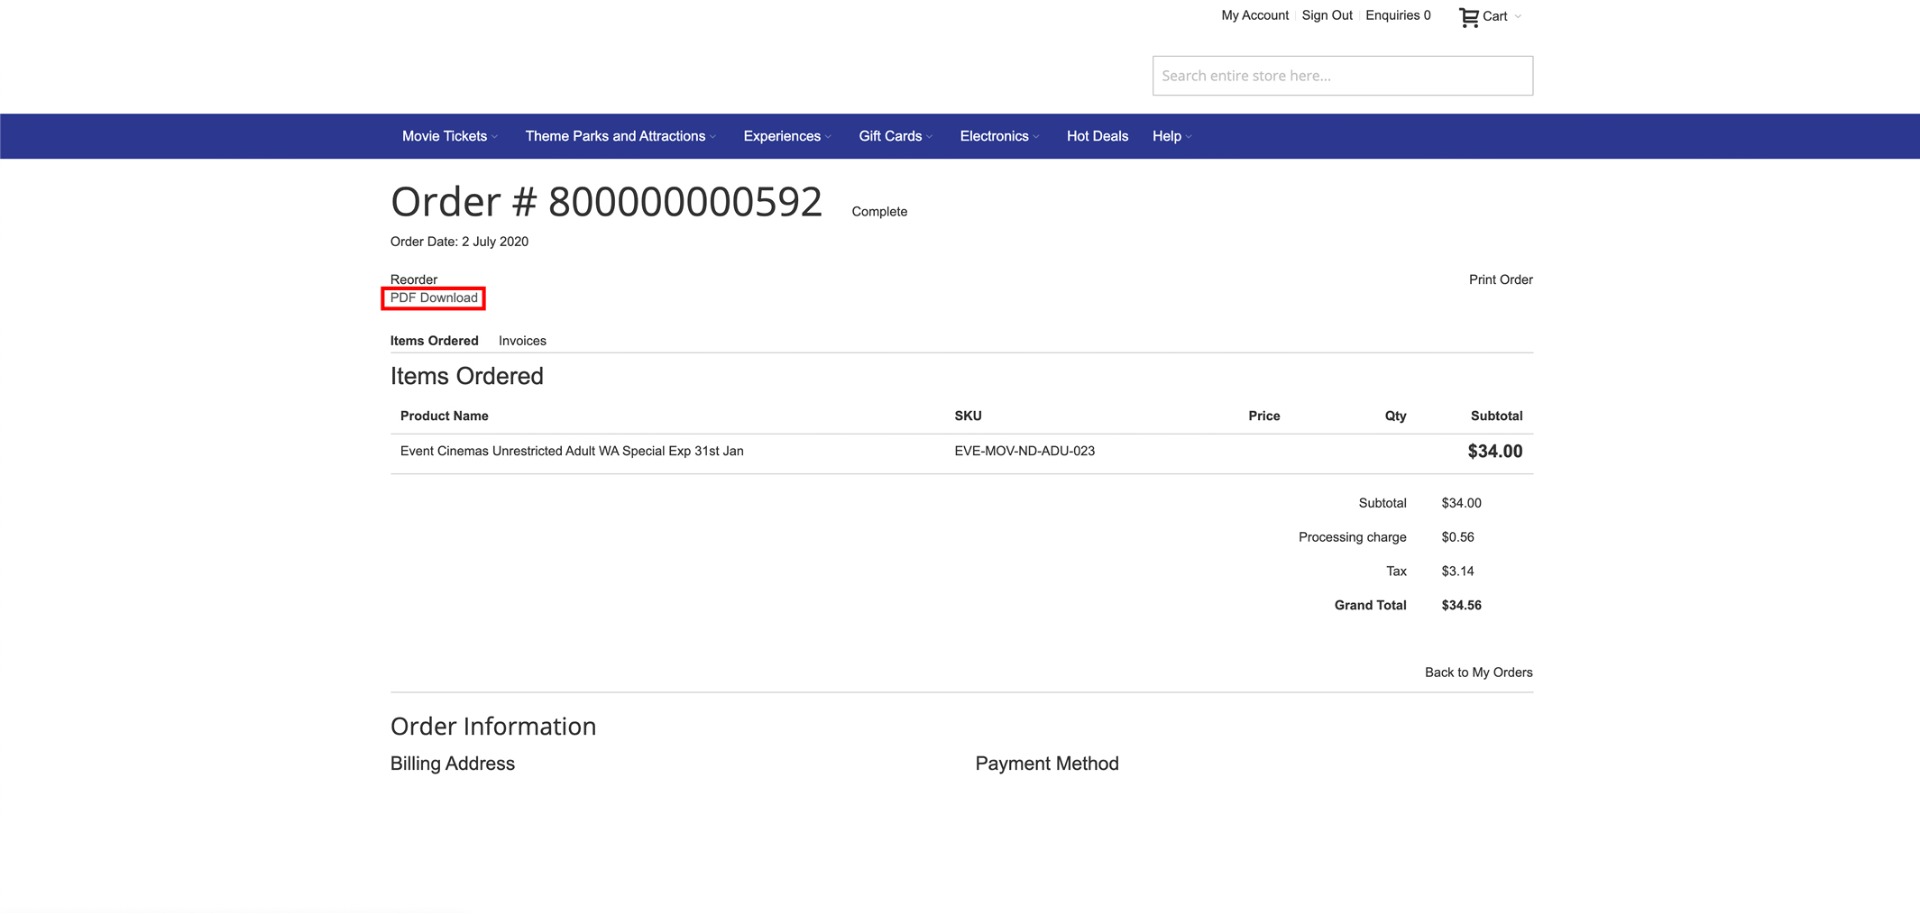The image size is (1920, 915).
Task: Download the order as PDF
Action: (433, 298)
